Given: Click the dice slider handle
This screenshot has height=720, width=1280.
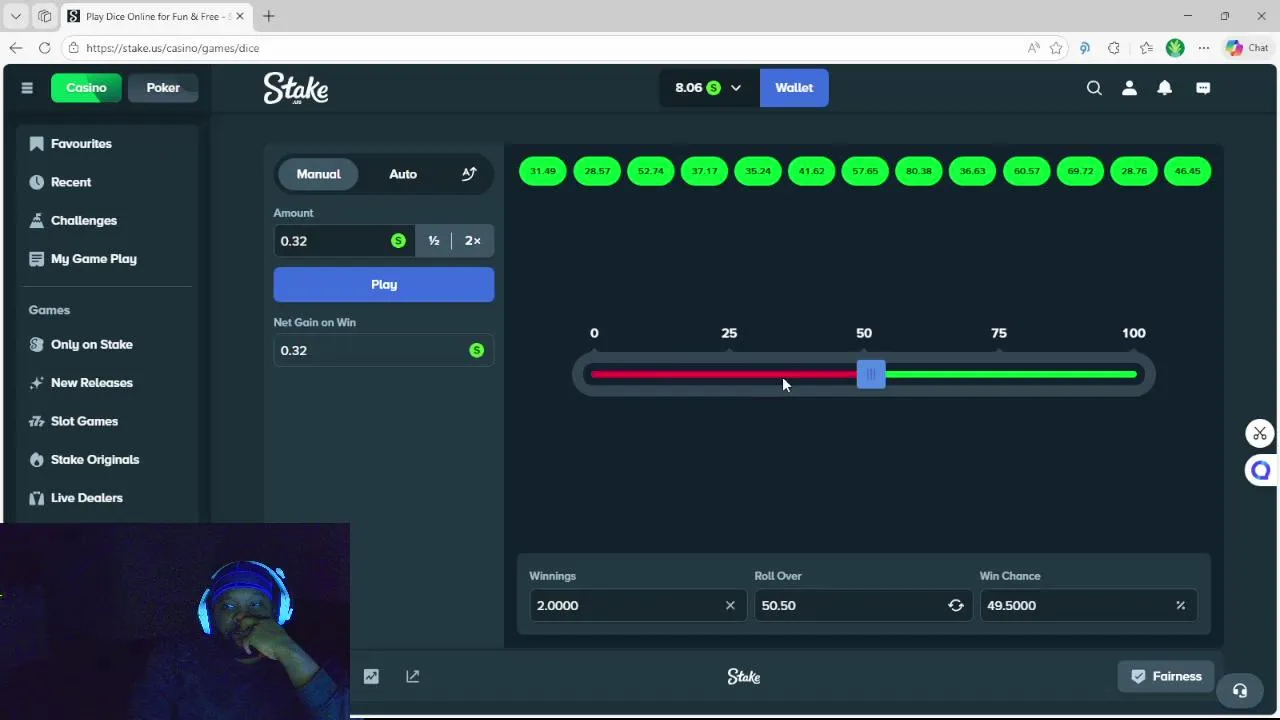Looking at the screenshot, I should point(871,375).
